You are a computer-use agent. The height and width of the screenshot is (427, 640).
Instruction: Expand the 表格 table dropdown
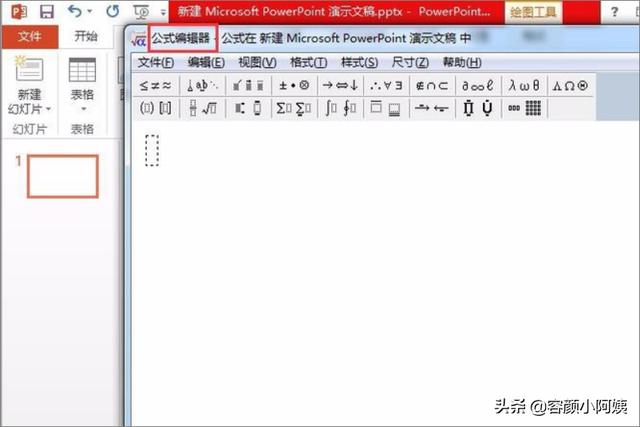pos(82,108)
